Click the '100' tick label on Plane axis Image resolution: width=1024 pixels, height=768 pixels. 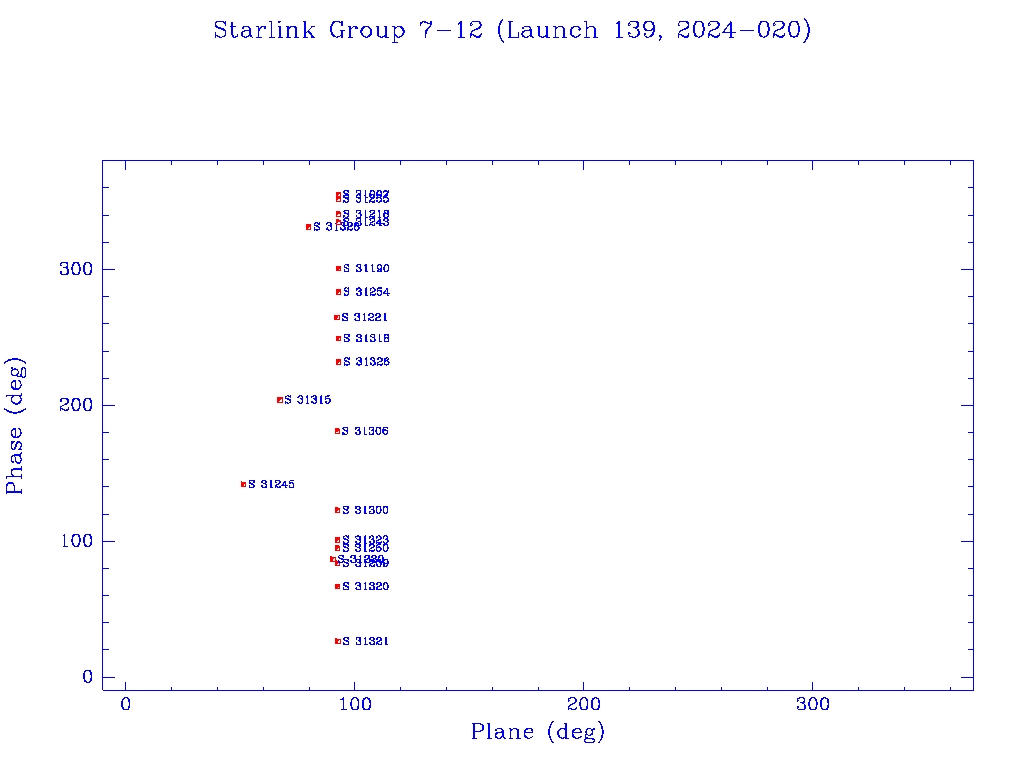click(x=355, y=704)
